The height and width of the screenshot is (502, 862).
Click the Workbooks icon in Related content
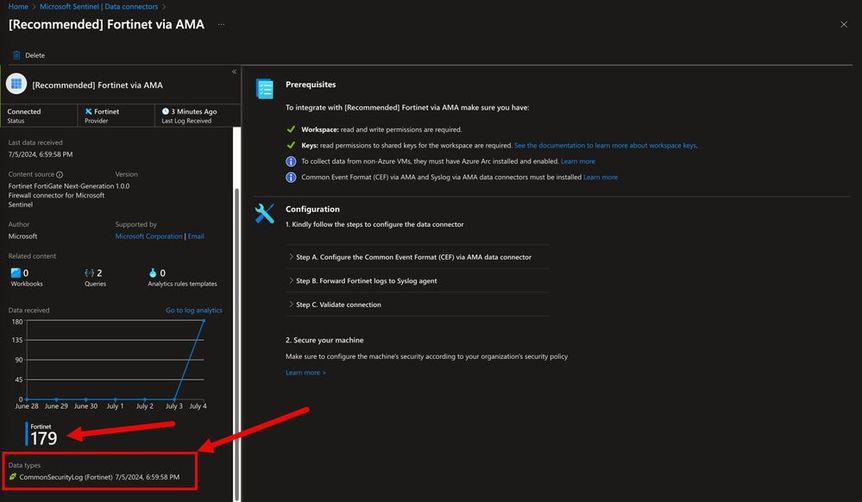click(16, 272)
